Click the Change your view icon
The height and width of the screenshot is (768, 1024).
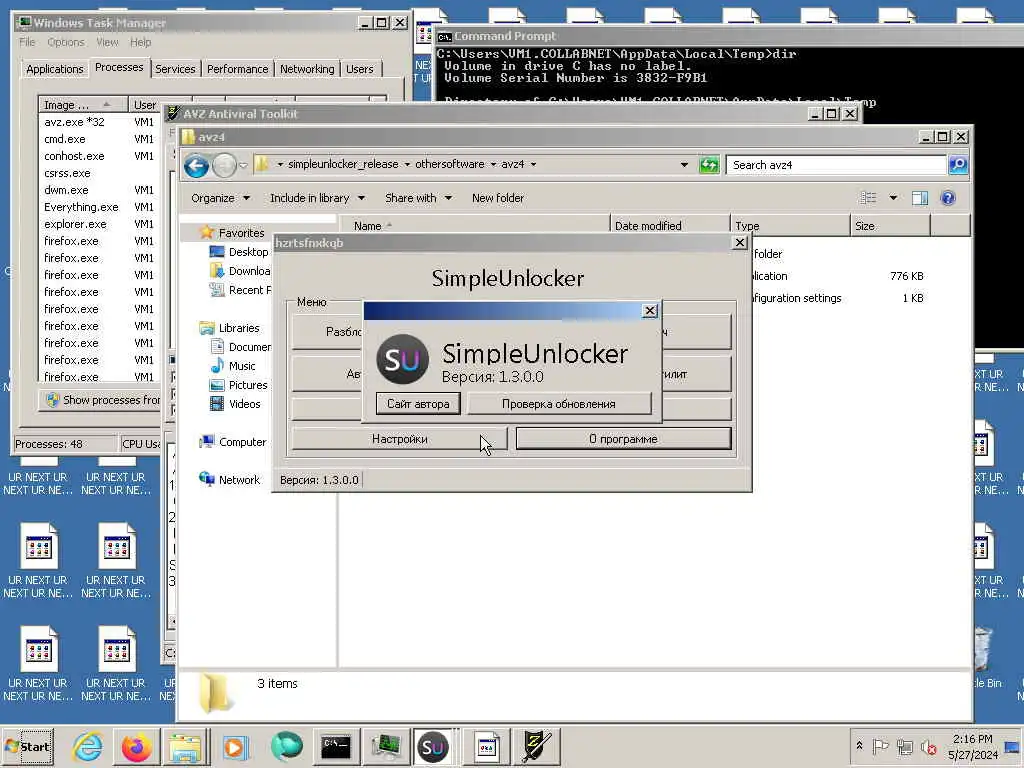pyautogui.click(x=868, y=198)
